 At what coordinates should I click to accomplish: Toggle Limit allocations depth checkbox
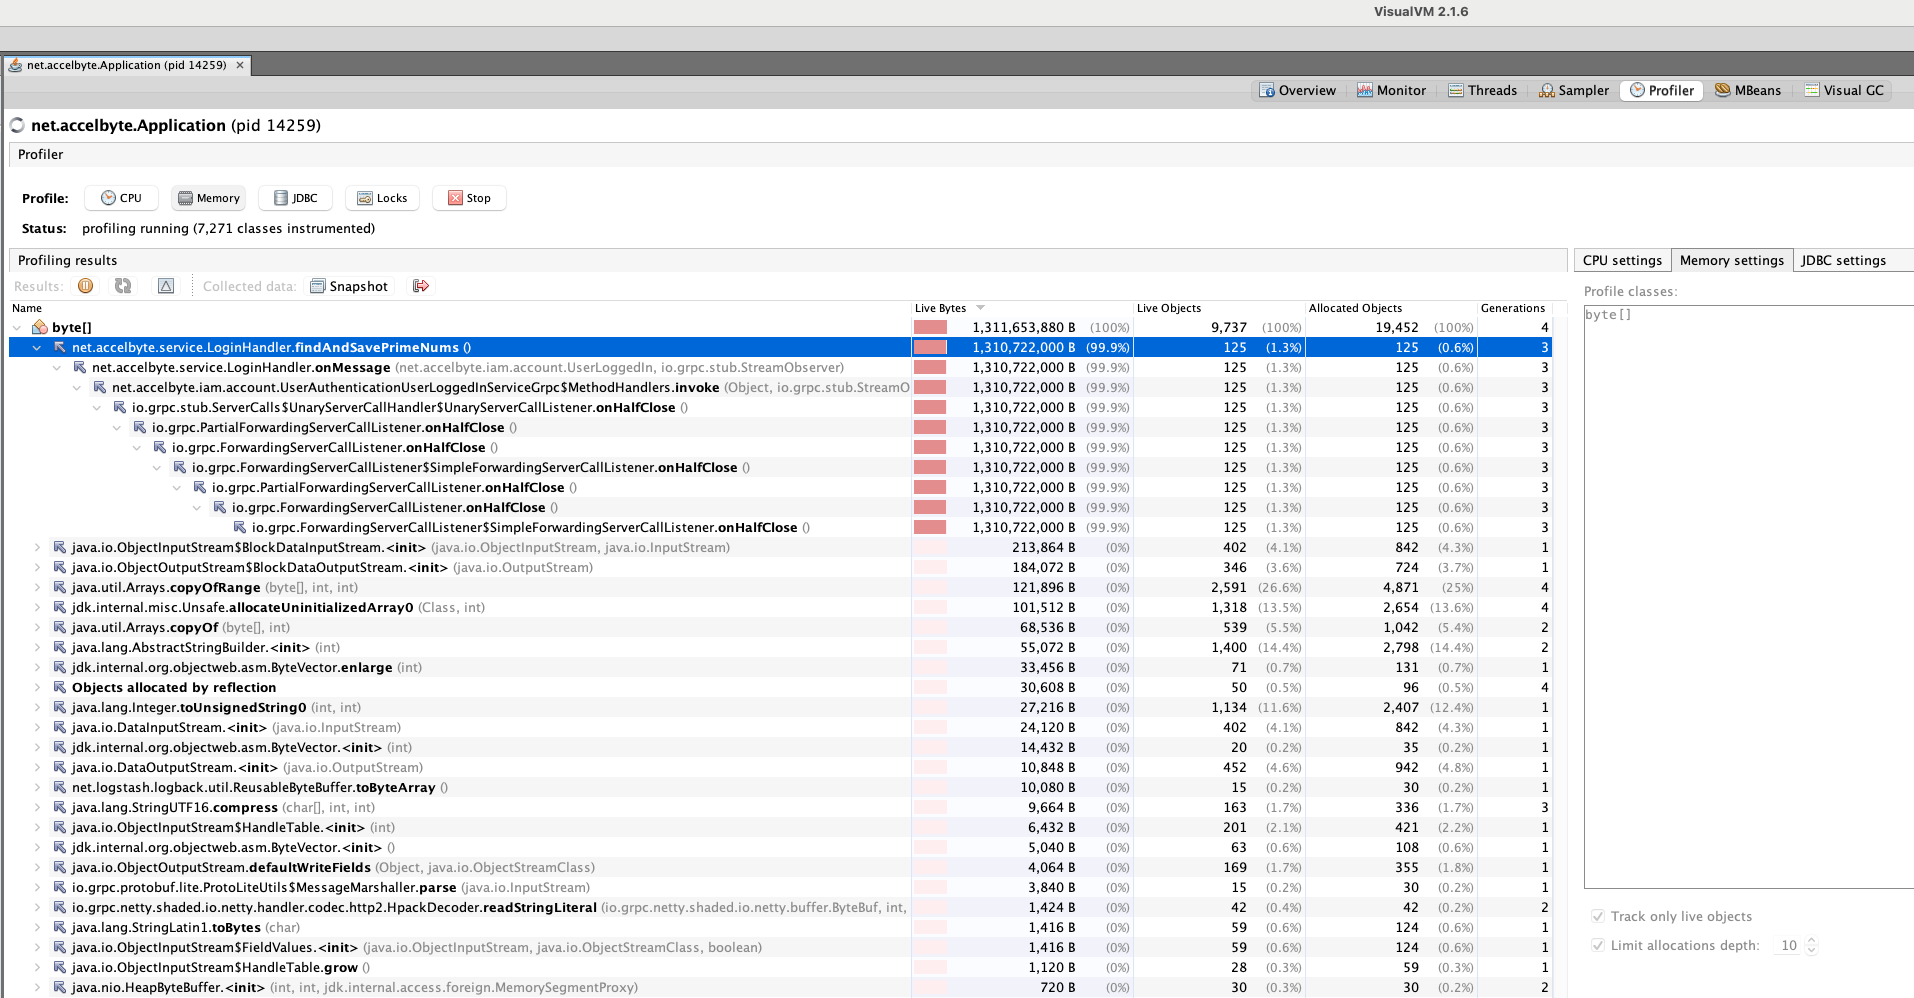[x=1598, y=945]
